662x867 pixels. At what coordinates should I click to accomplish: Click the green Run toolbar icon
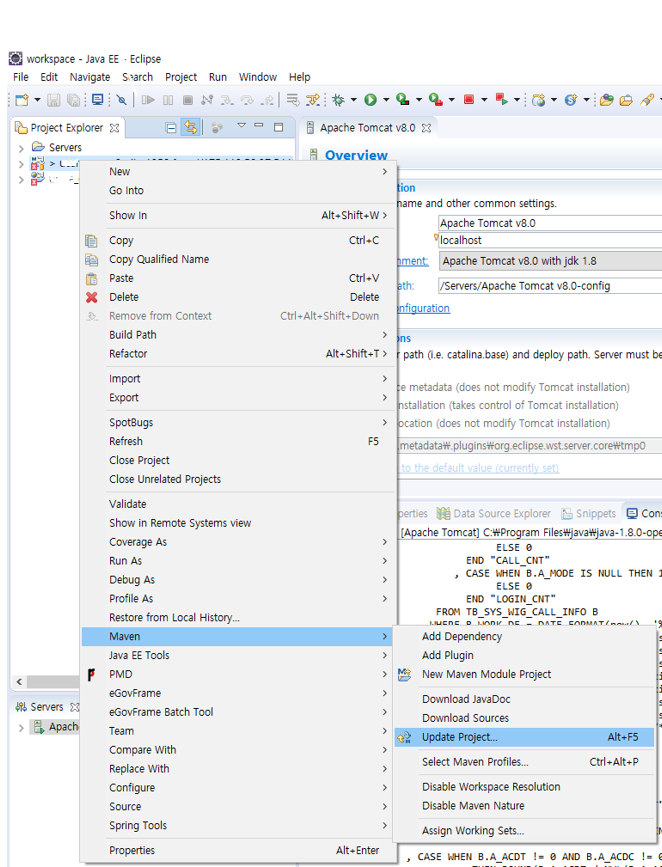point(371,100)
